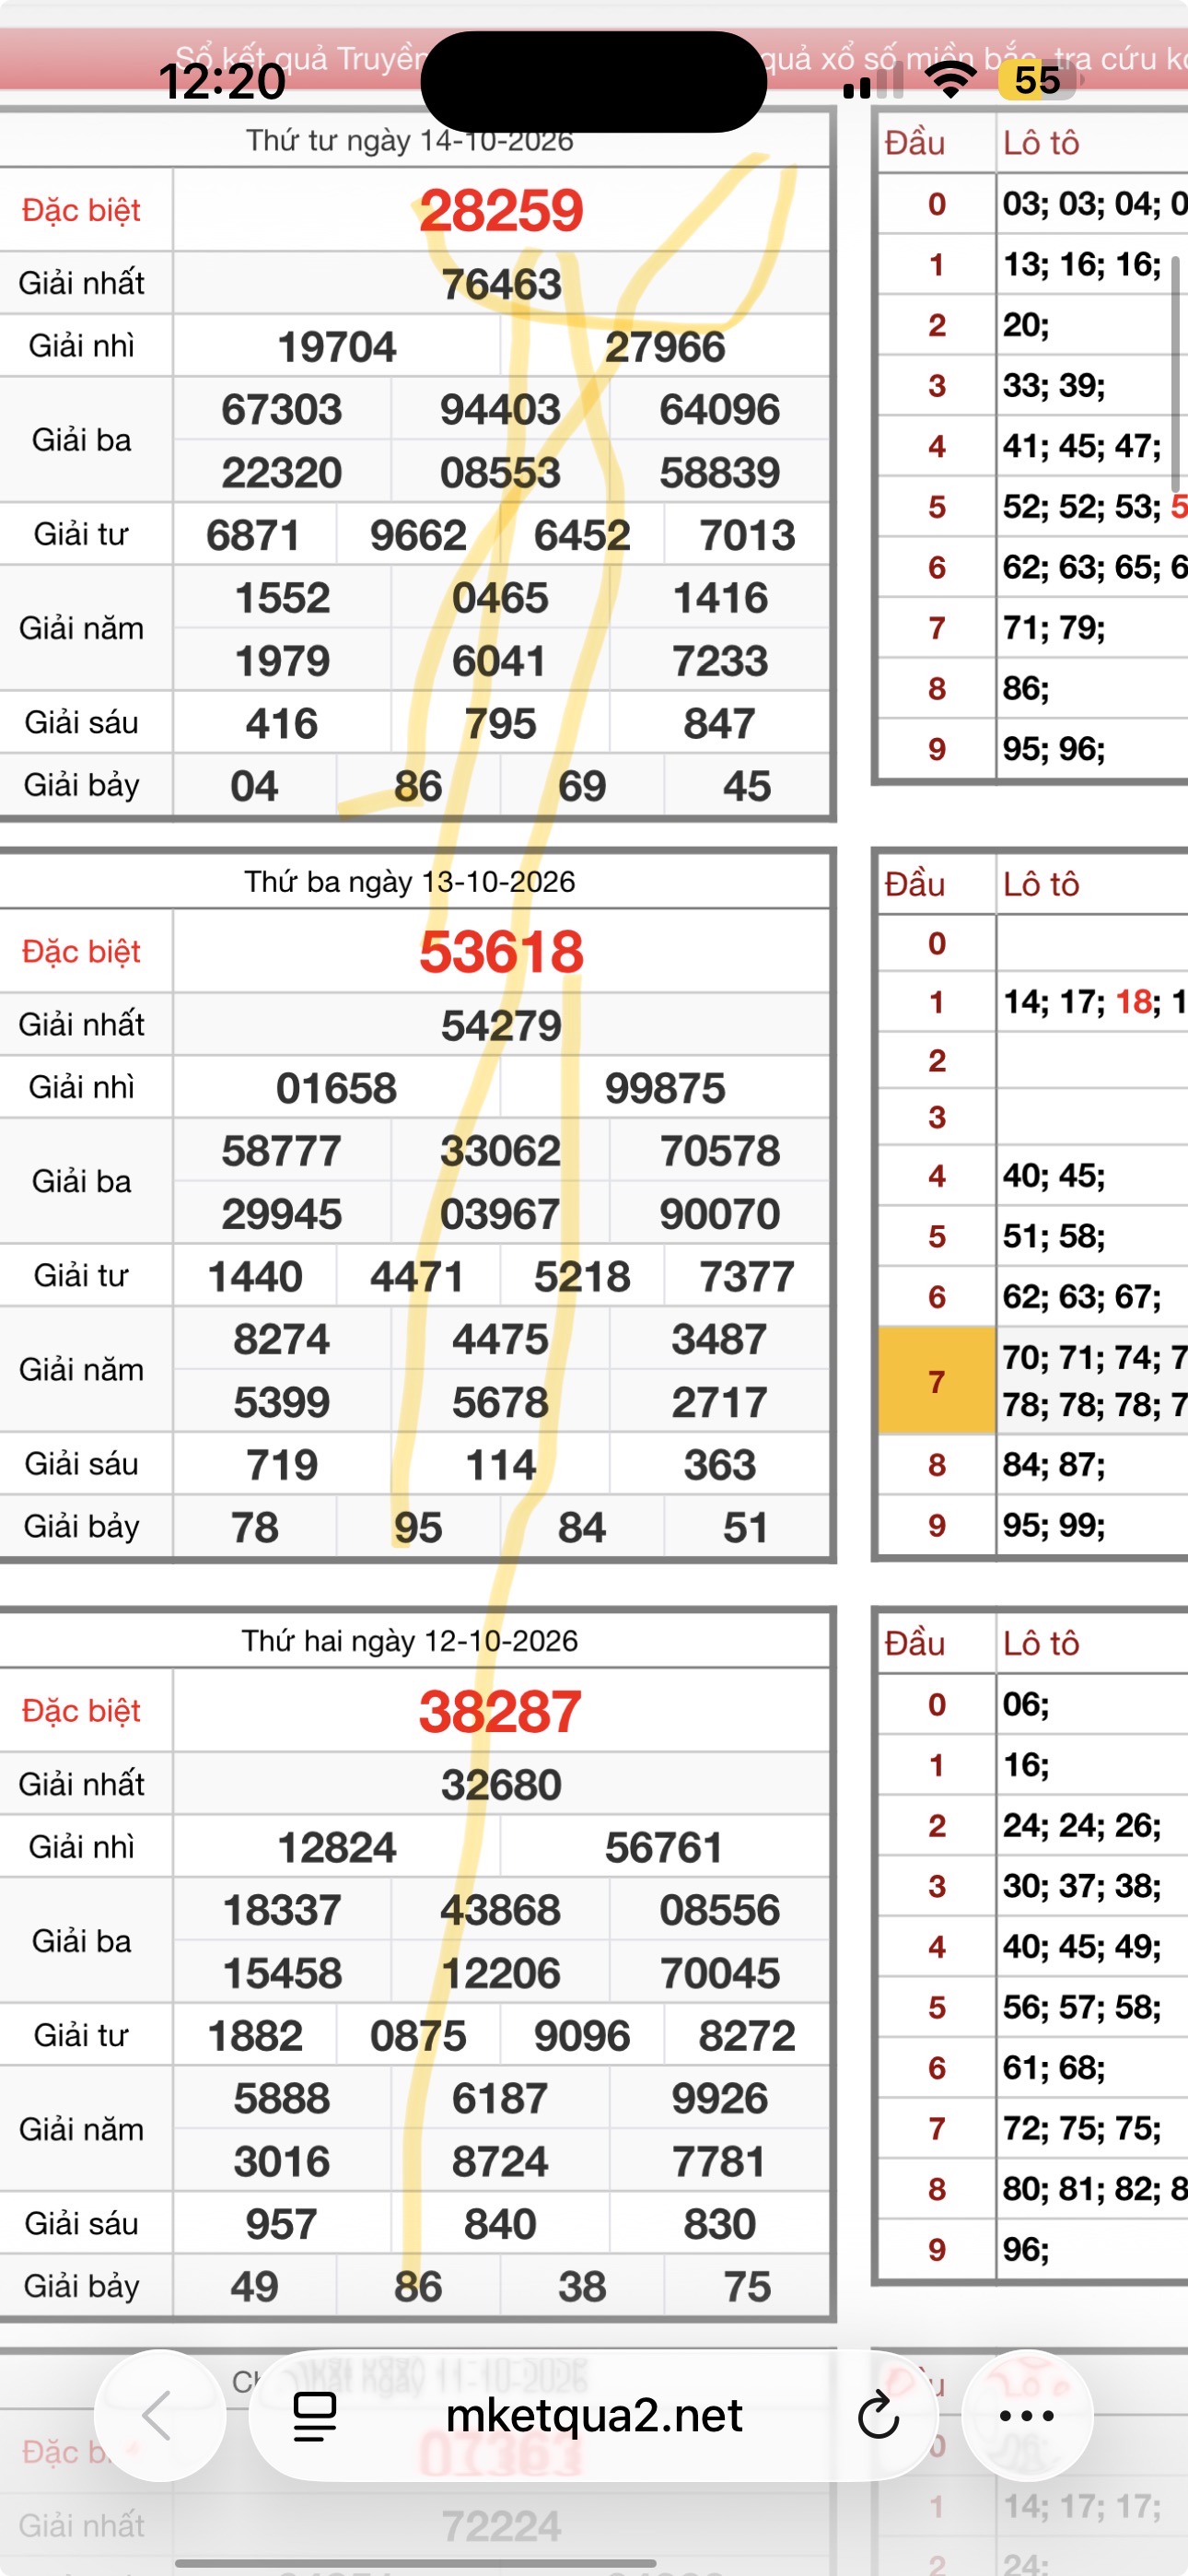The width and height of the screenshot is (1188, 2576).
Task: Tap first prize number 32680
Action: [501, 1785]
